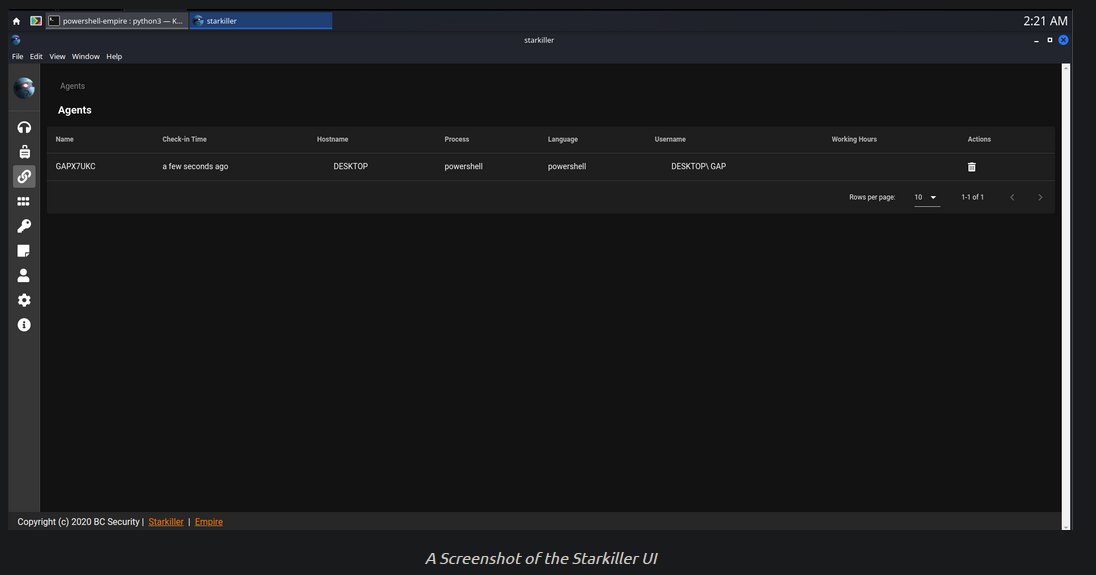Sort agents by Check-in Time column

pos(185,139)
